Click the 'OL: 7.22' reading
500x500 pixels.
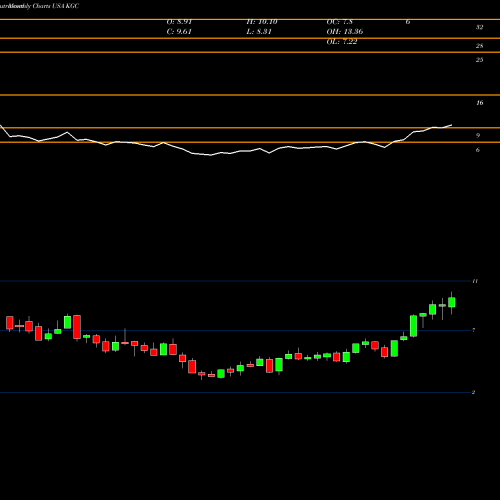pos(342,42)
